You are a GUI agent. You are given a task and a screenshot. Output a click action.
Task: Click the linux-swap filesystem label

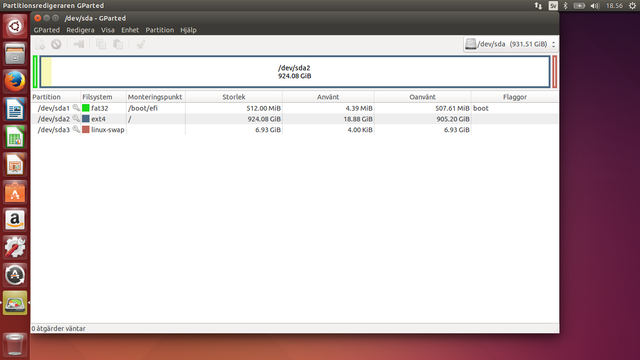(108, 129)
